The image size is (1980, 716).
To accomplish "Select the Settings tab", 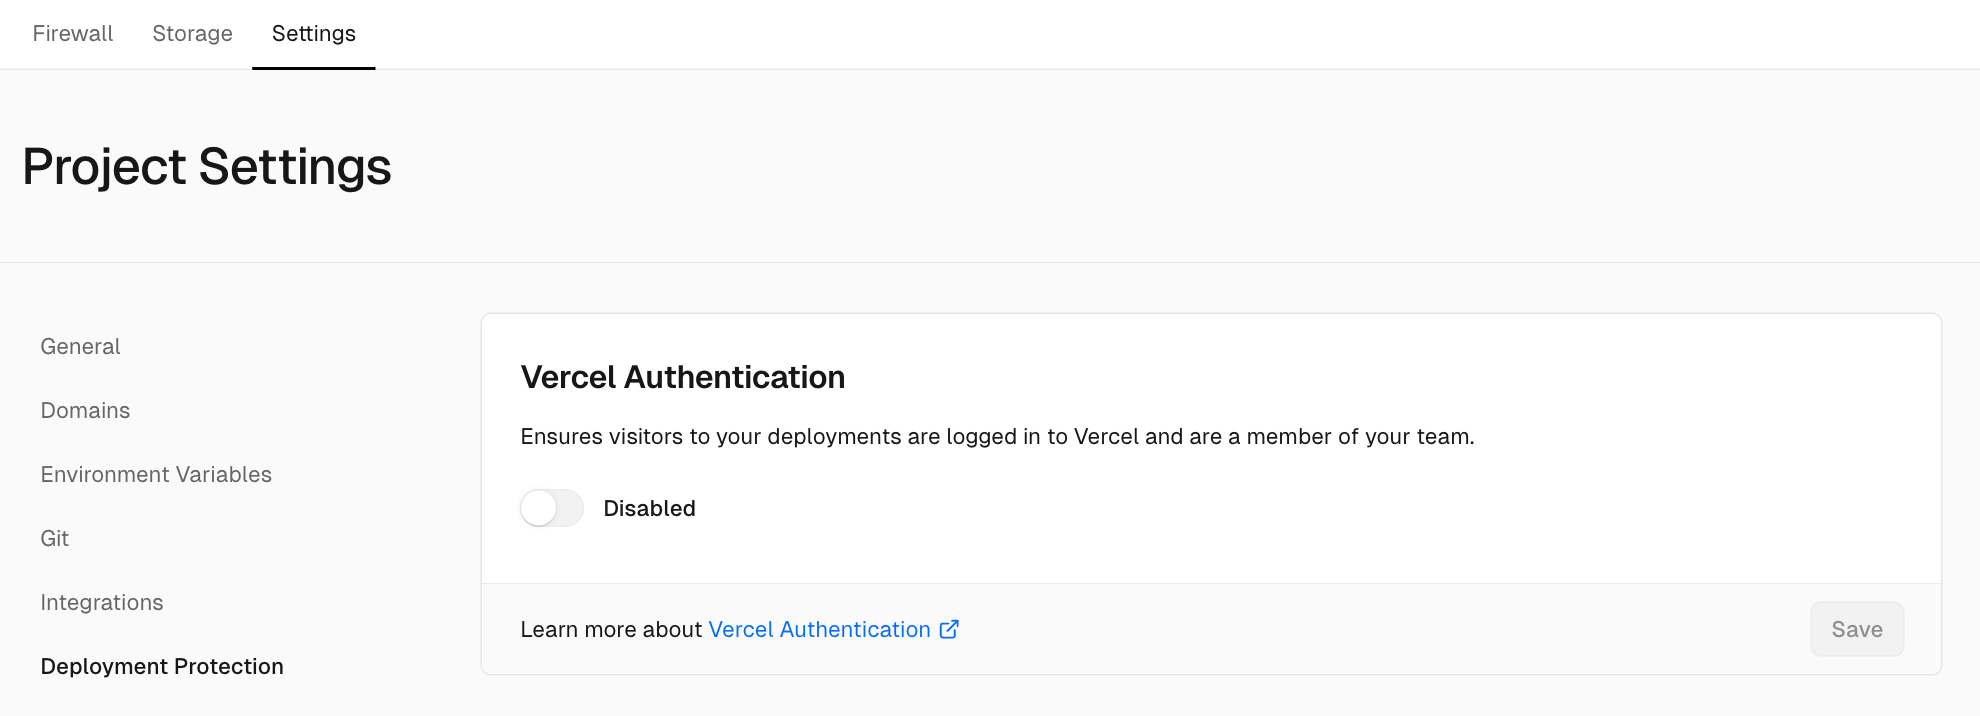I will tap(314, 34).
